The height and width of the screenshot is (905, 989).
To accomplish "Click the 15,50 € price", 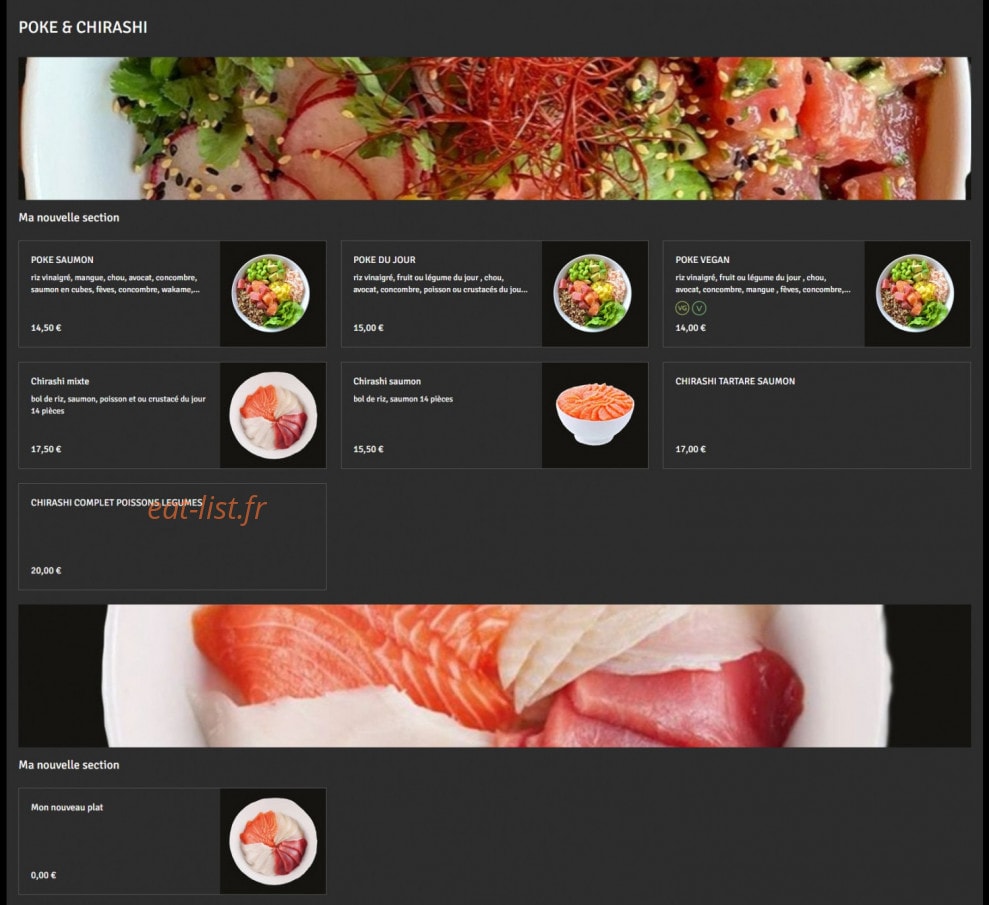I will [368, 449].
